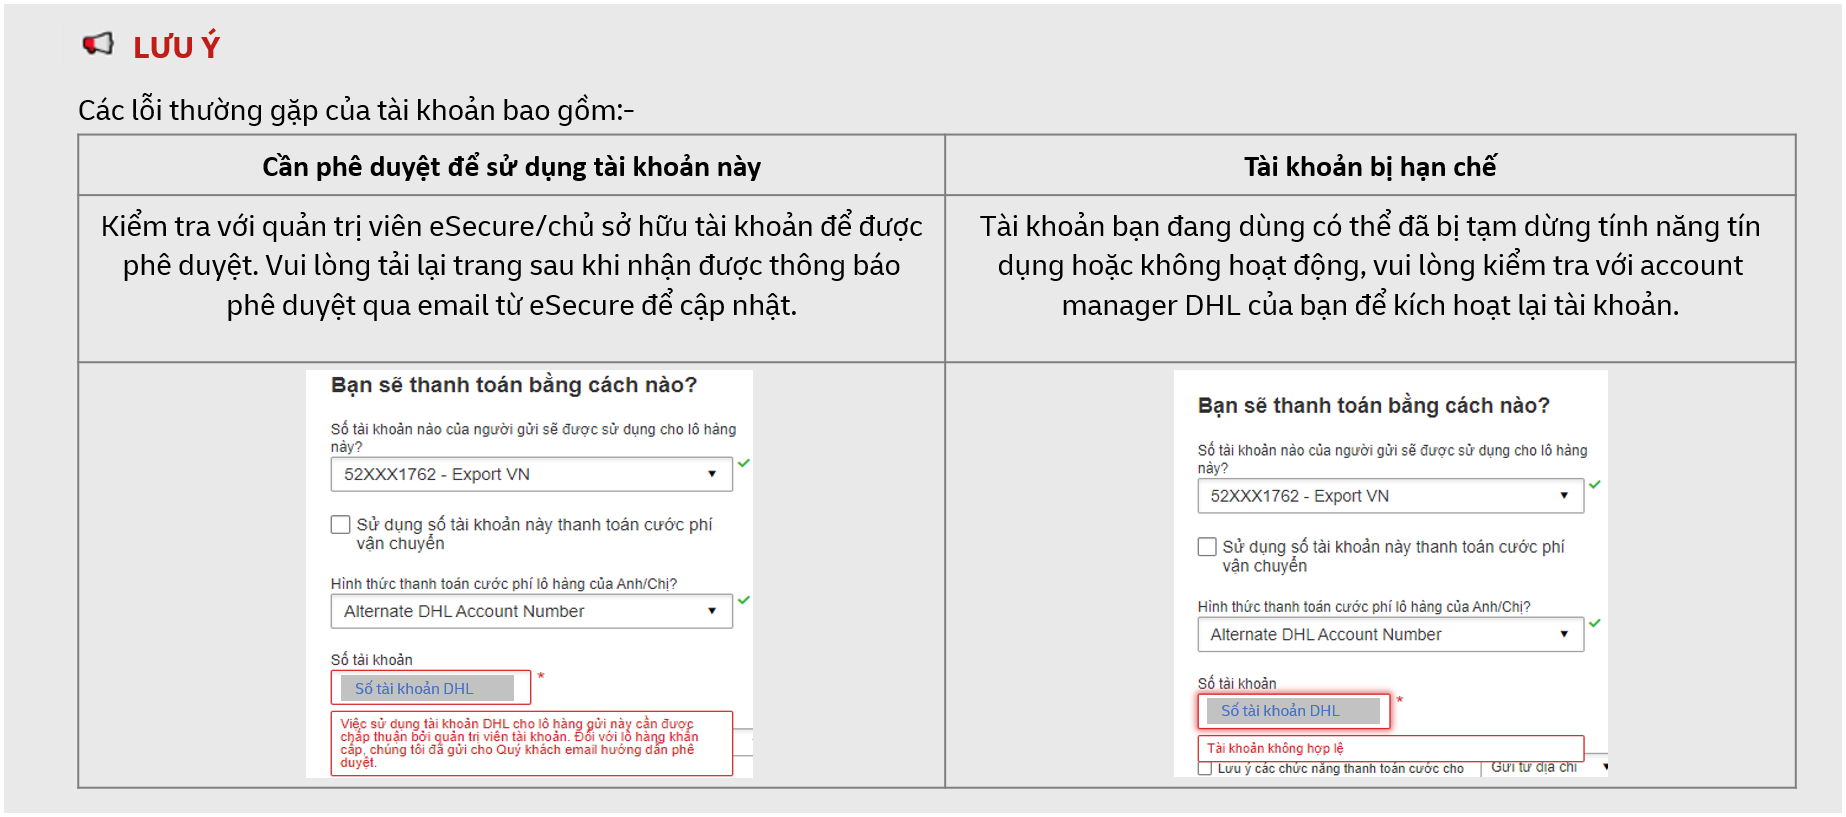
Task: Click the green checkmark beside left account dropdown
Action: [743, 463]
